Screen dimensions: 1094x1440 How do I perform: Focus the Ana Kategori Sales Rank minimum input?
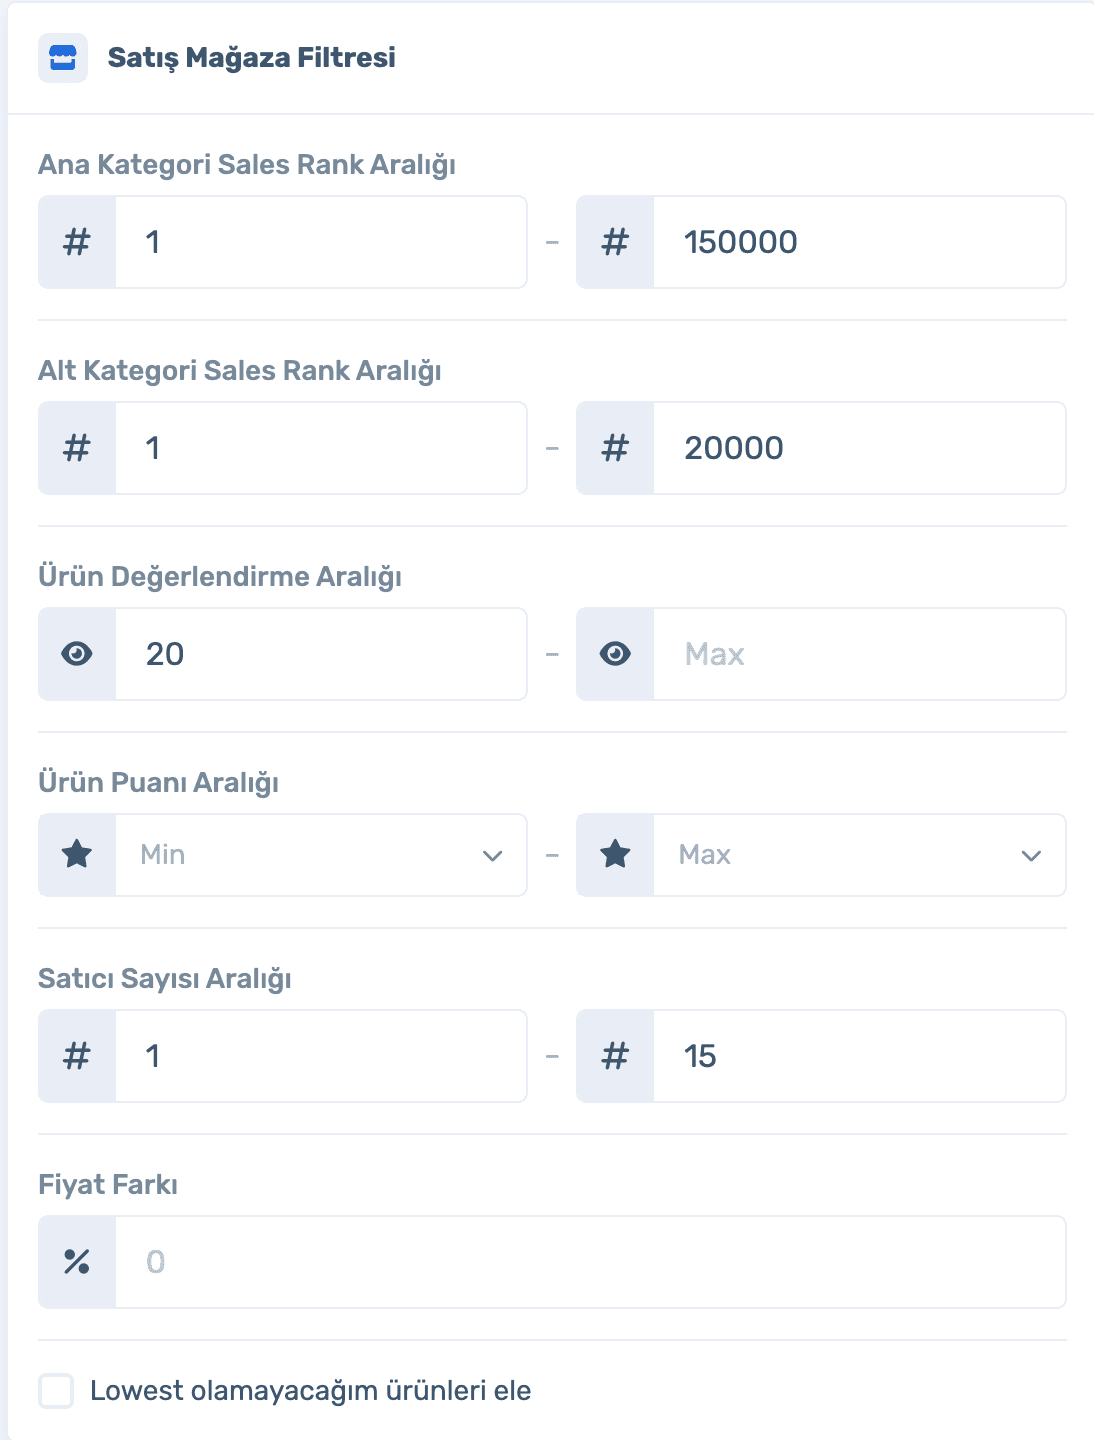(x=321, y=242)
